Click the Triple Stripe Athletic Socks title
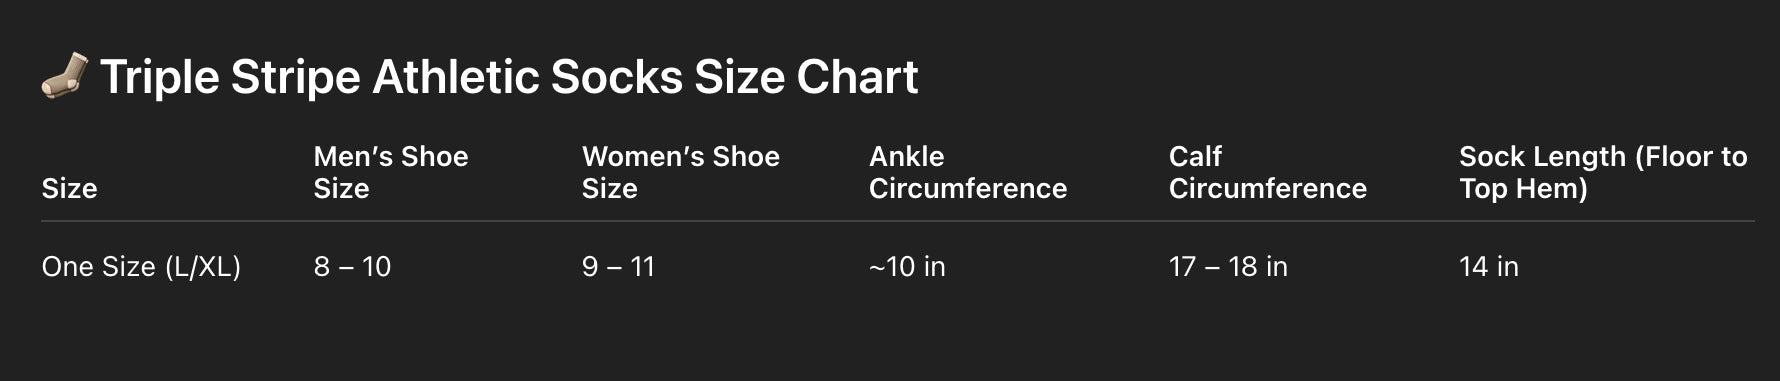Screen dimensions: 1780x381 (x=509, y=78)
